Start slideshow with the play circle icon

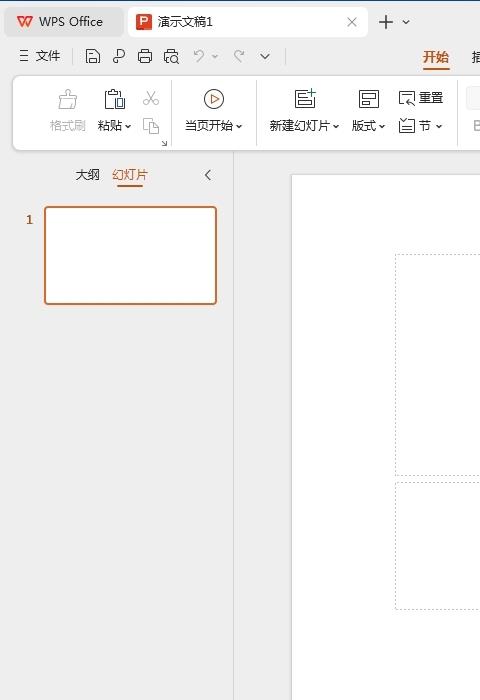click(x=214, y=99)
